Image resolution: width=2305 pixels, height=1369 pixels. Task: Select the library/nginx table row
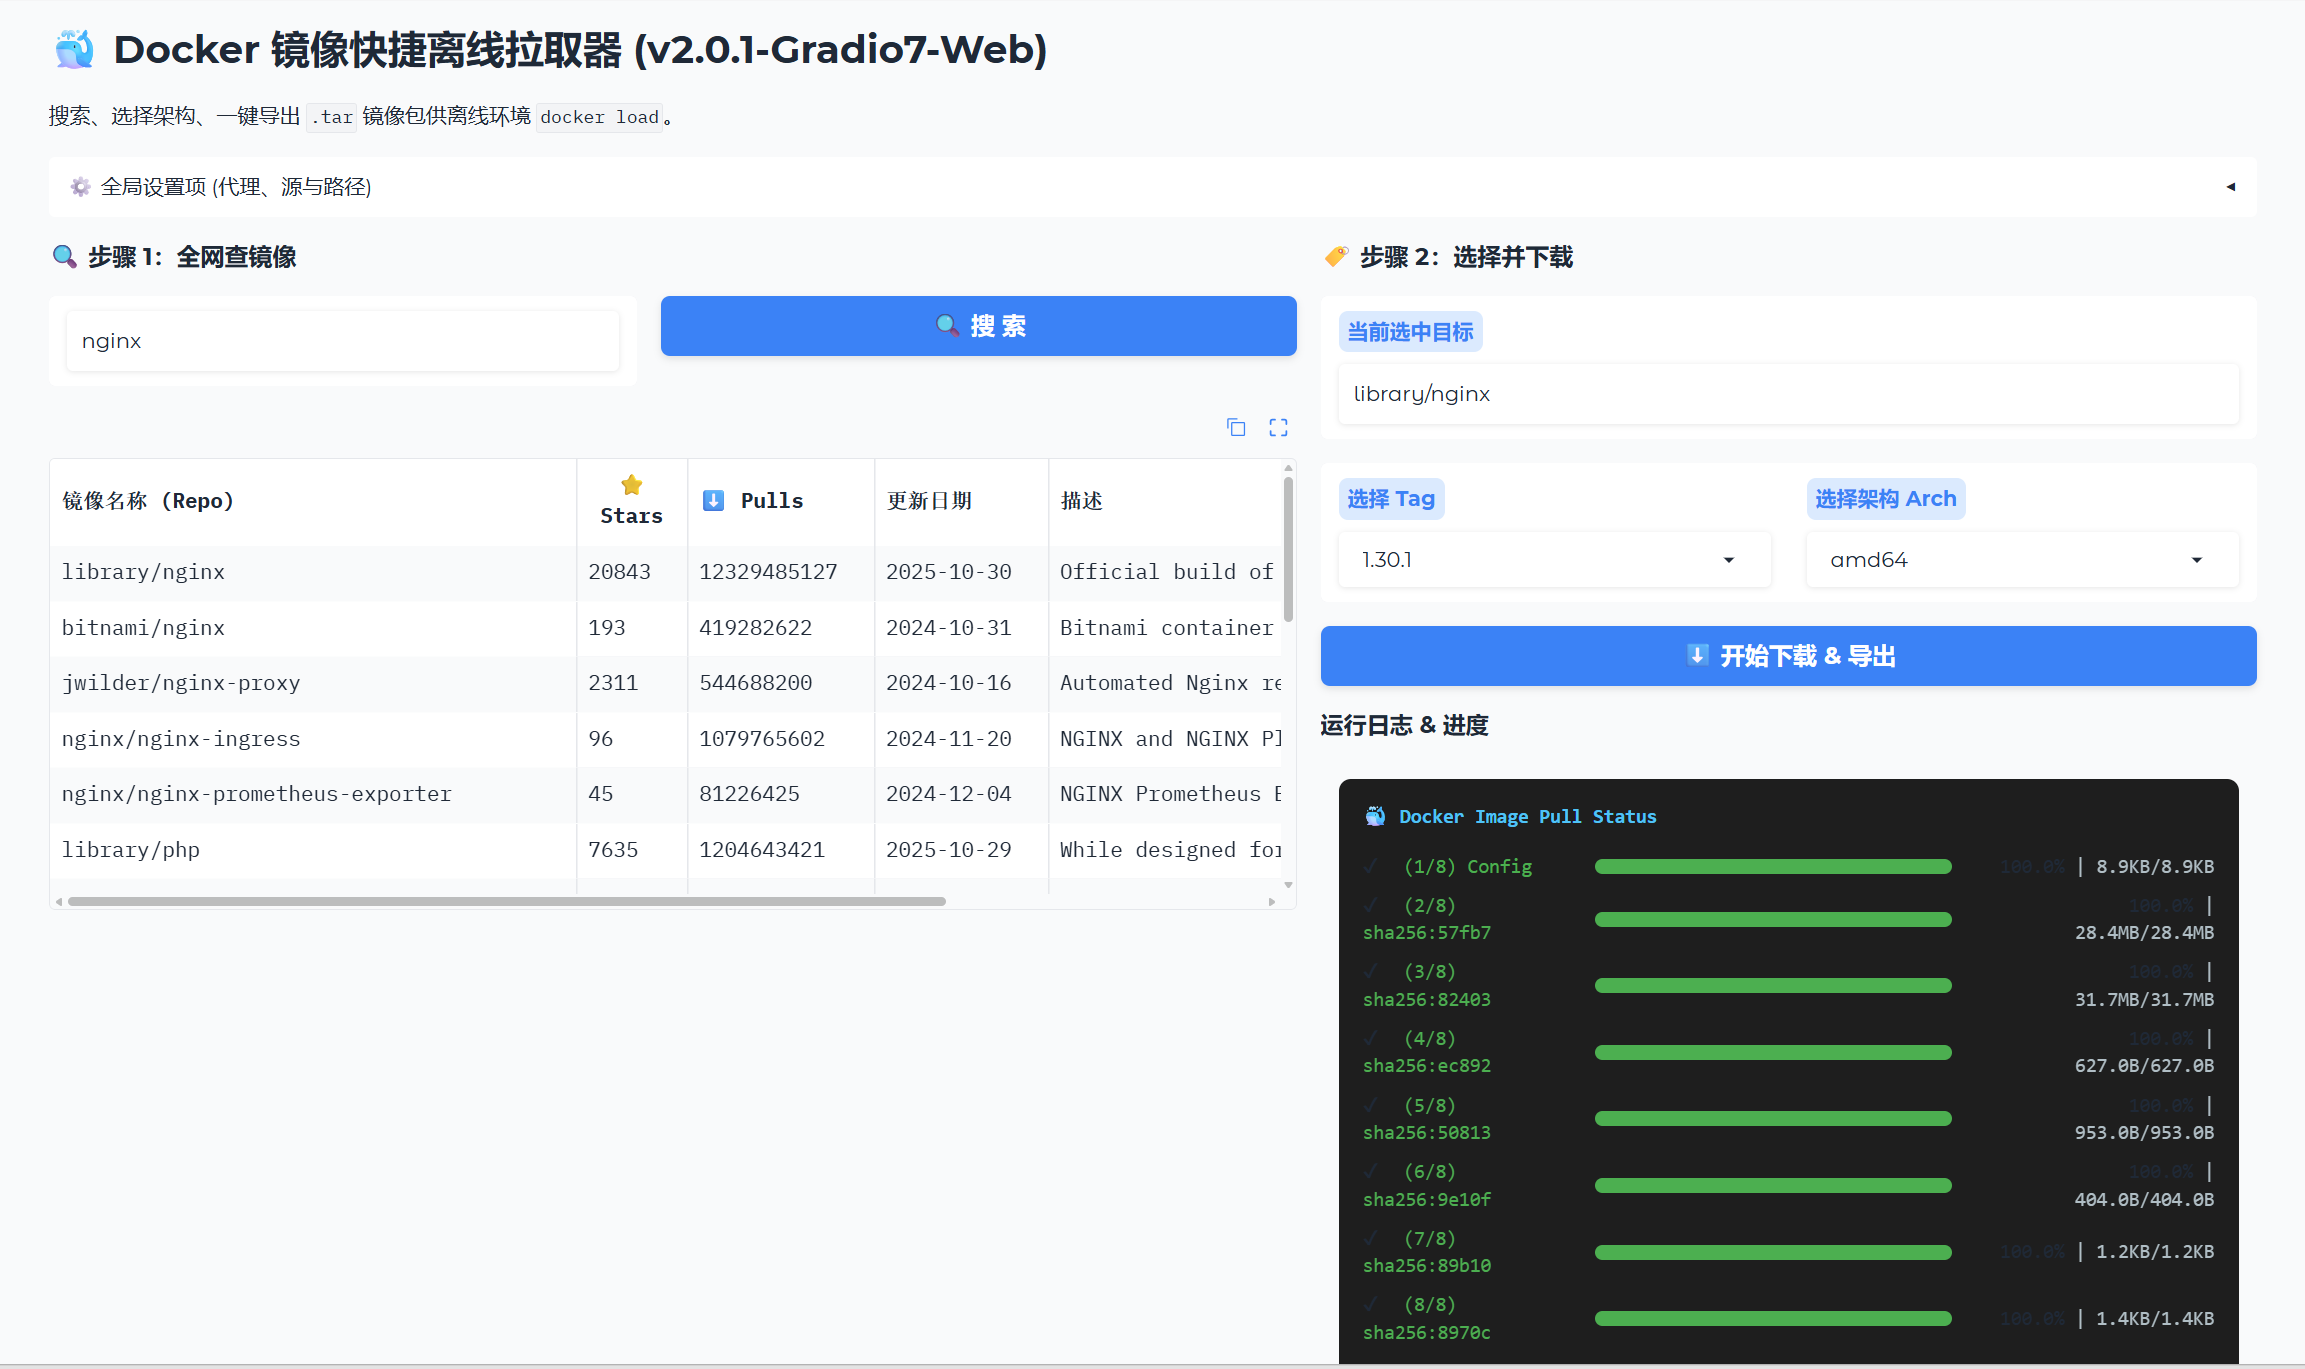665,572
